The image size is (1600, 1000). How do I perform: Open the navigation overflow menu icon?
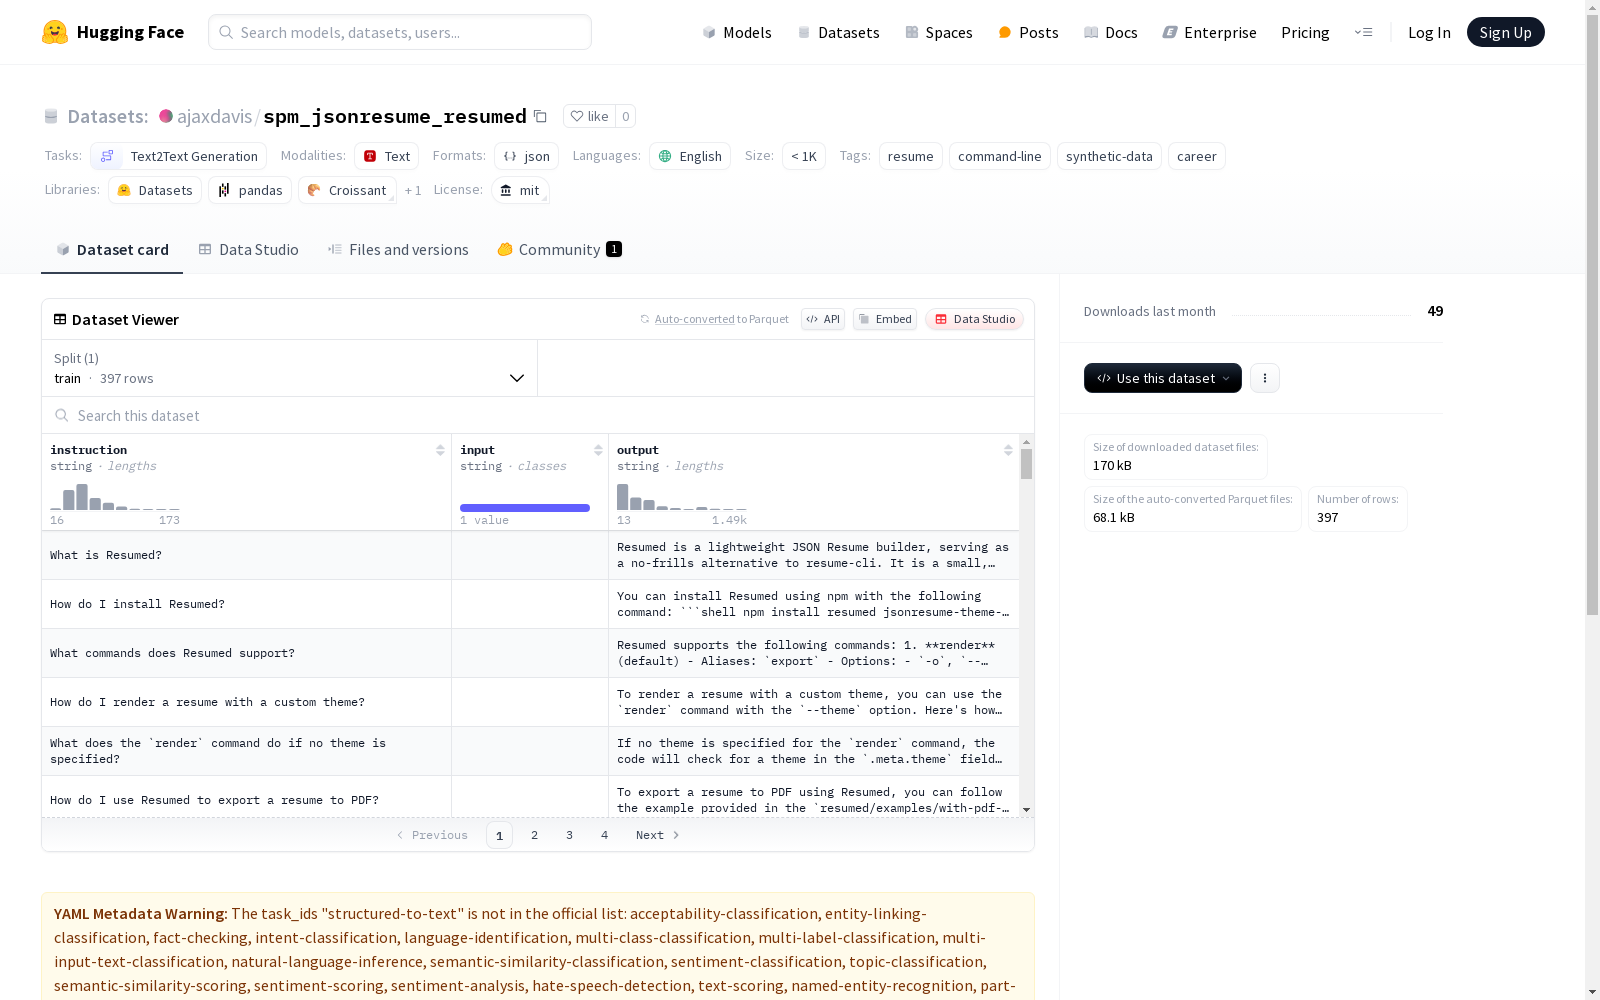[1363, 32]
